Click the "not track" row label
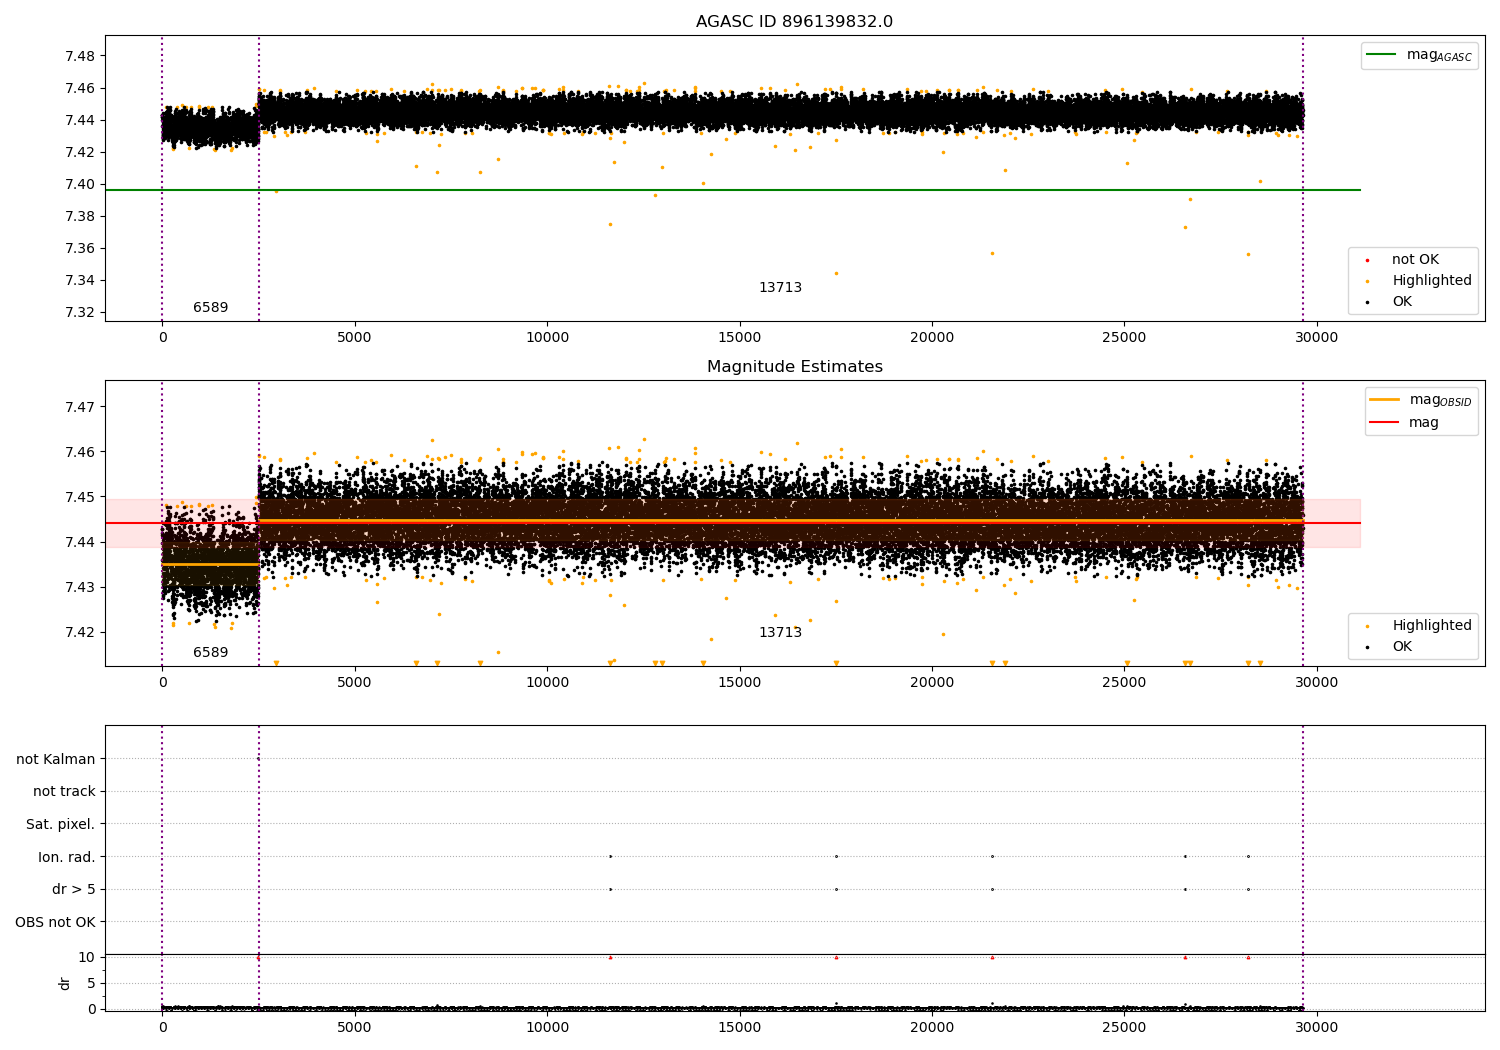 64,792
